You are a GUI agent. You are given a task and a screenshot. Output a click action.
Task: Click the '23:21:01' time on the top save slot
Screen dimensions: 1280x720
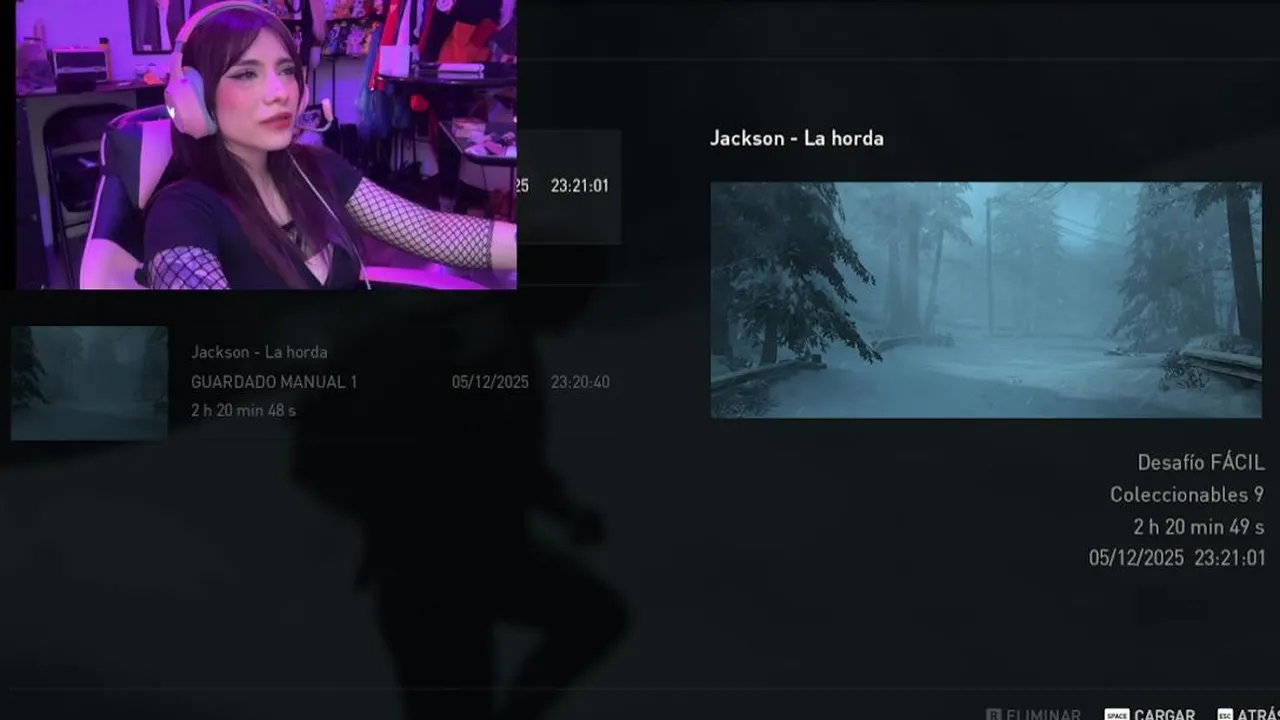pyautogui.click(x=580, y=185)
